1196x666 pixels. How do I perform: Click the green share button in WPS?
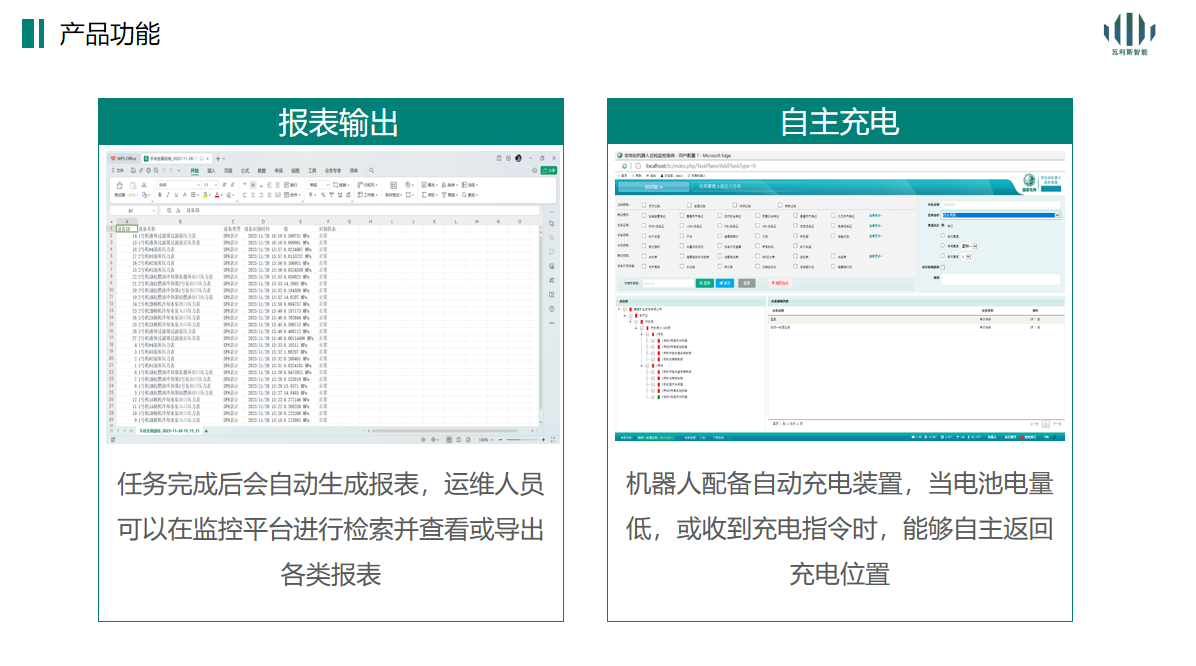pyautogui.click(x=551, y=171)
